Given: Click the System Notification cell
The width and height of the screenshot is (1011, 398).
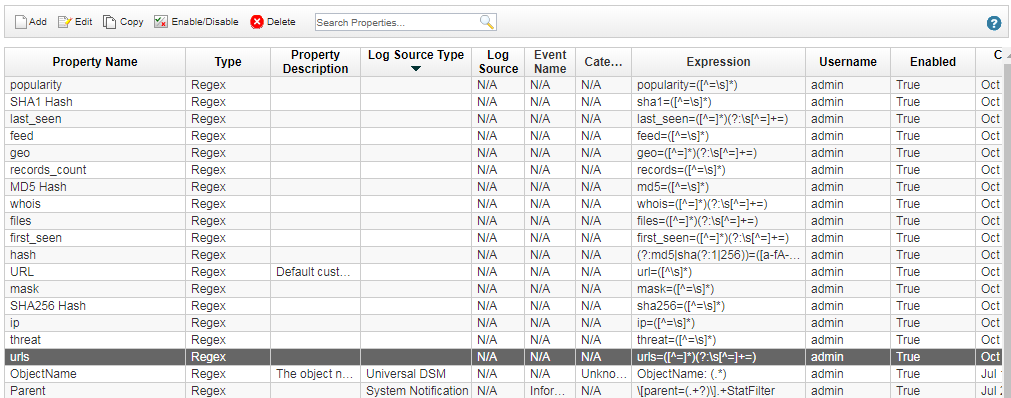Looking at the screenshot, I should point(416,390).
